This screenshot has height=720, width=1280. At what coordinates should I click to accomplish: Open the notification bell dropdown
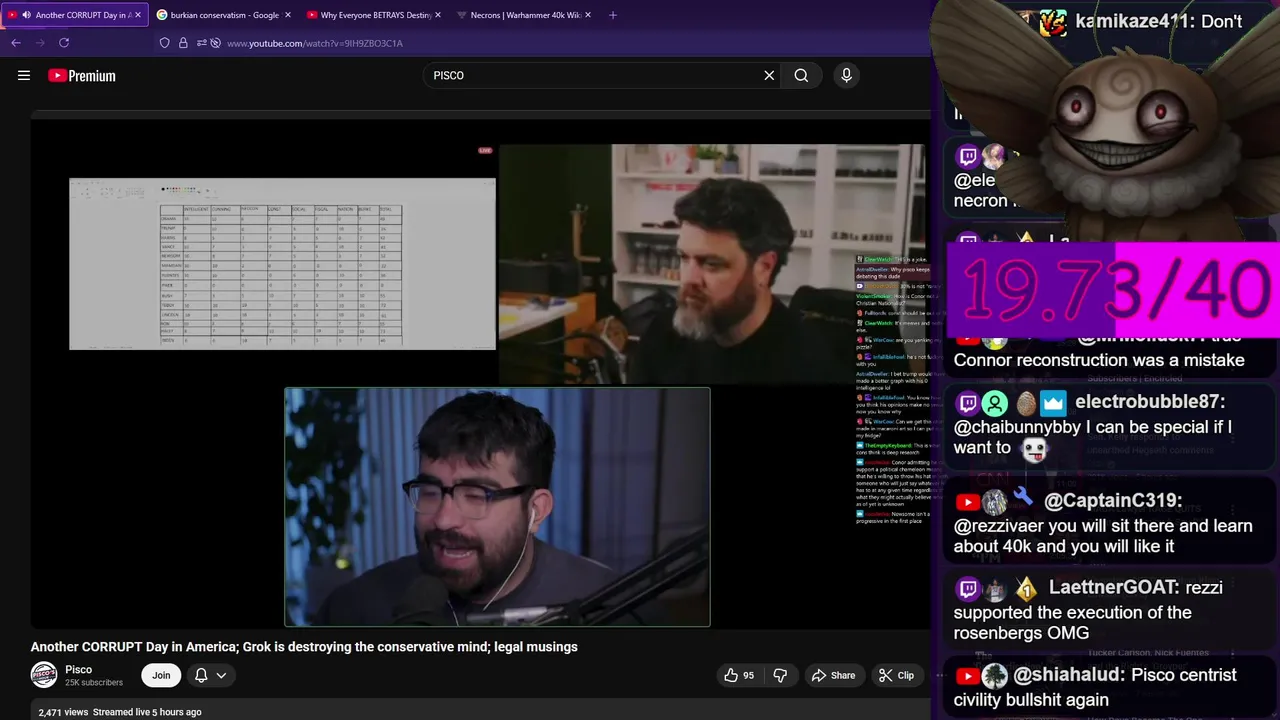click(210, 675)
